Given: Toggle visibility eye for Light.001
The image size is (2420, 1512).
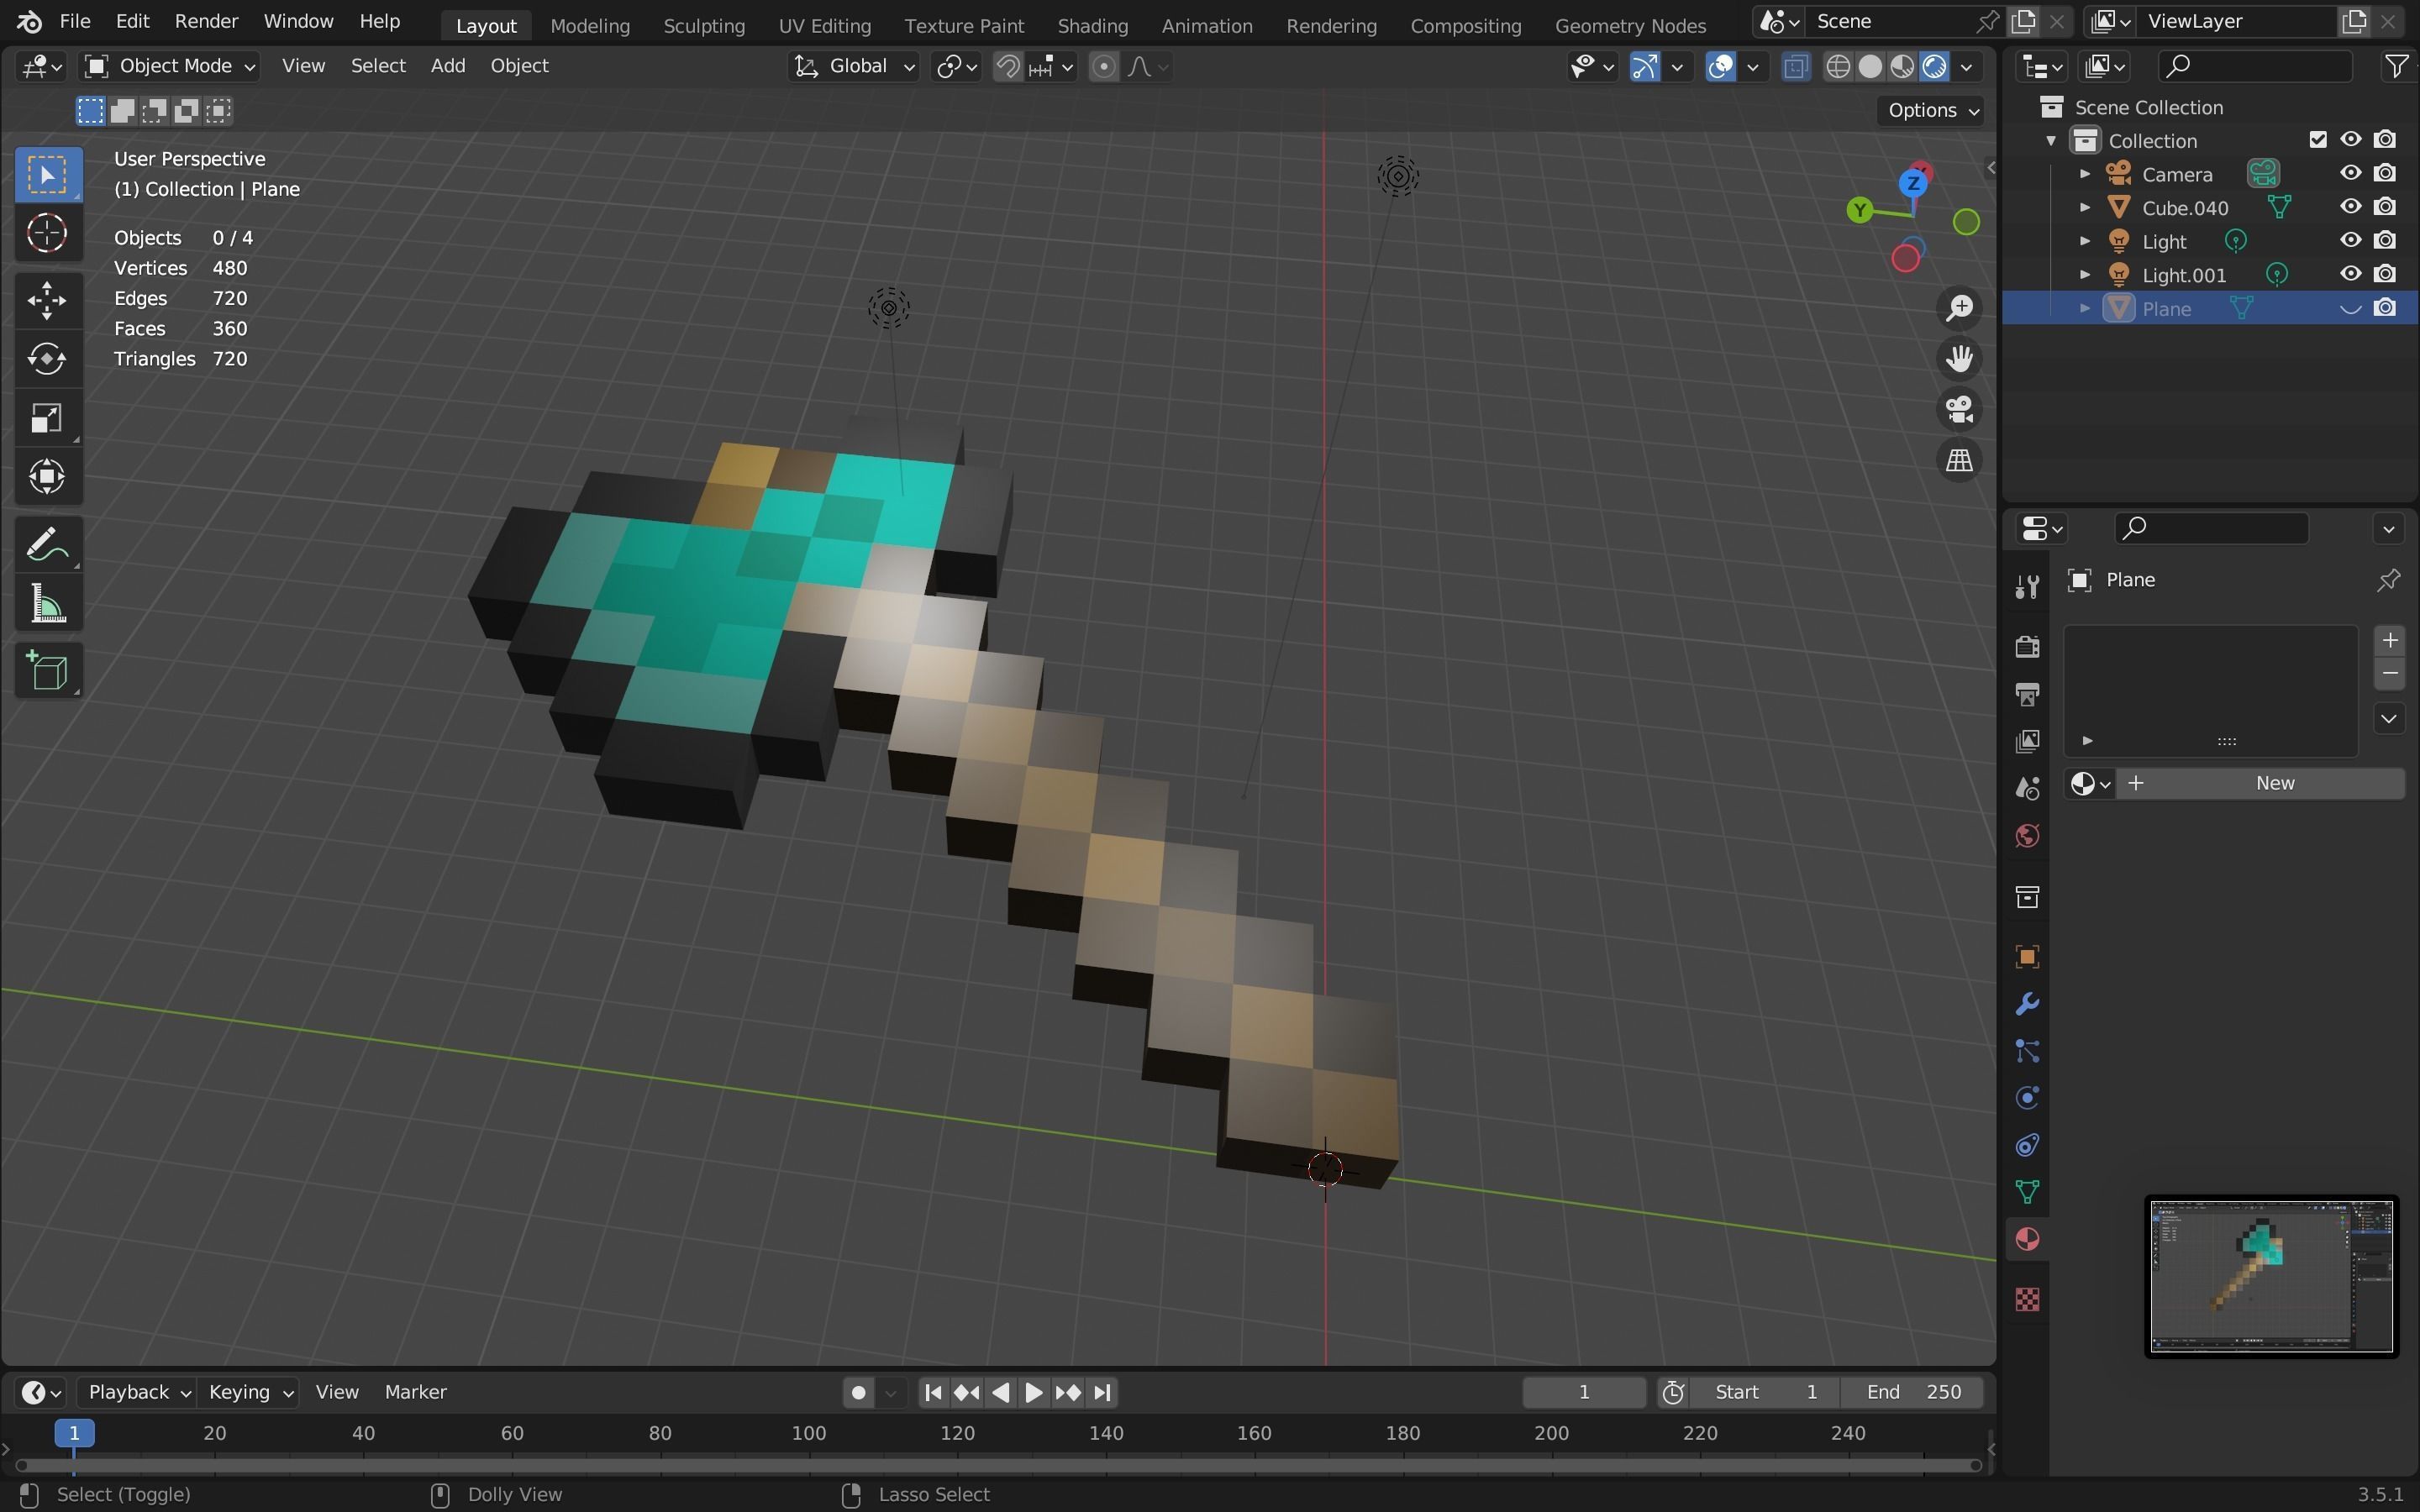Looking at the screenshot, I should [x=2350, y=274].
